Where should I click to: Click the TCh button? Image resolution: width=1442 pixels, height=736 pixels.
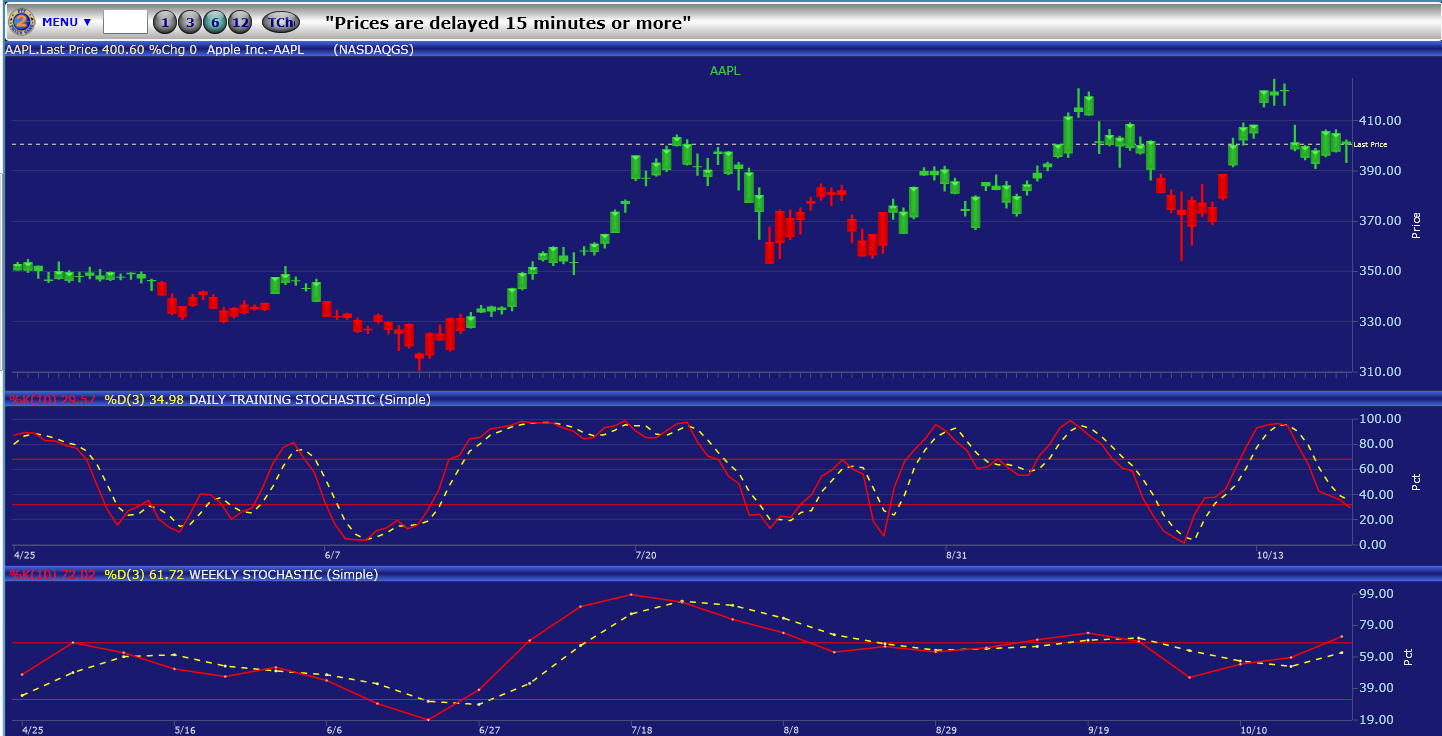tap(281, 22)
